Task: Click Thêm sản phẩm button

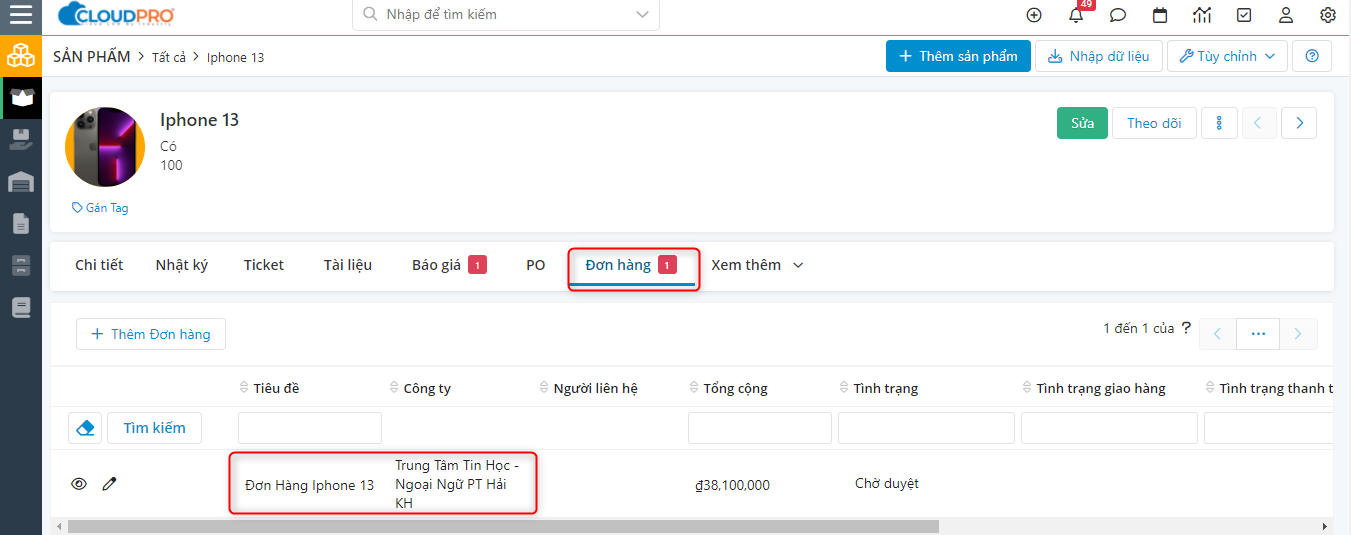Action: pyautogui.click(x=958, y=56)
